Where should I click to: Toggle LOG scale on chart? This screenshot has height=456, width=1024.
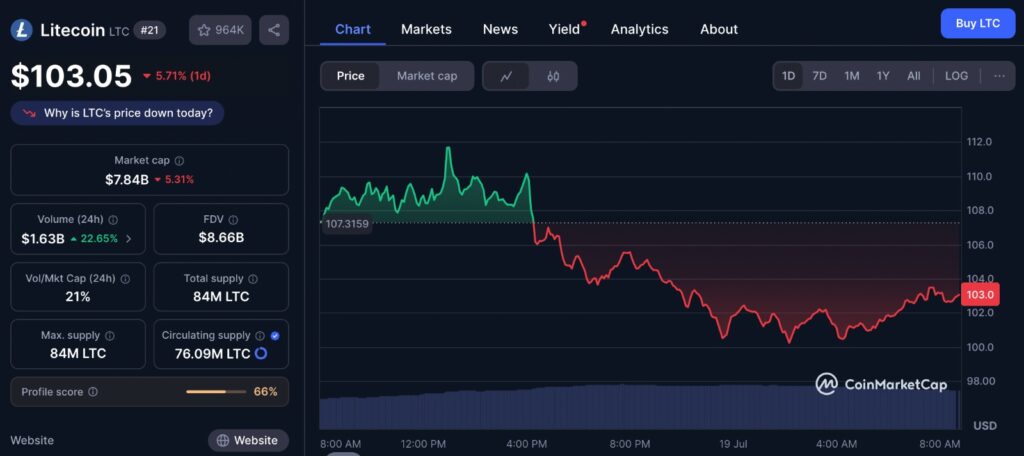(956, 76)
